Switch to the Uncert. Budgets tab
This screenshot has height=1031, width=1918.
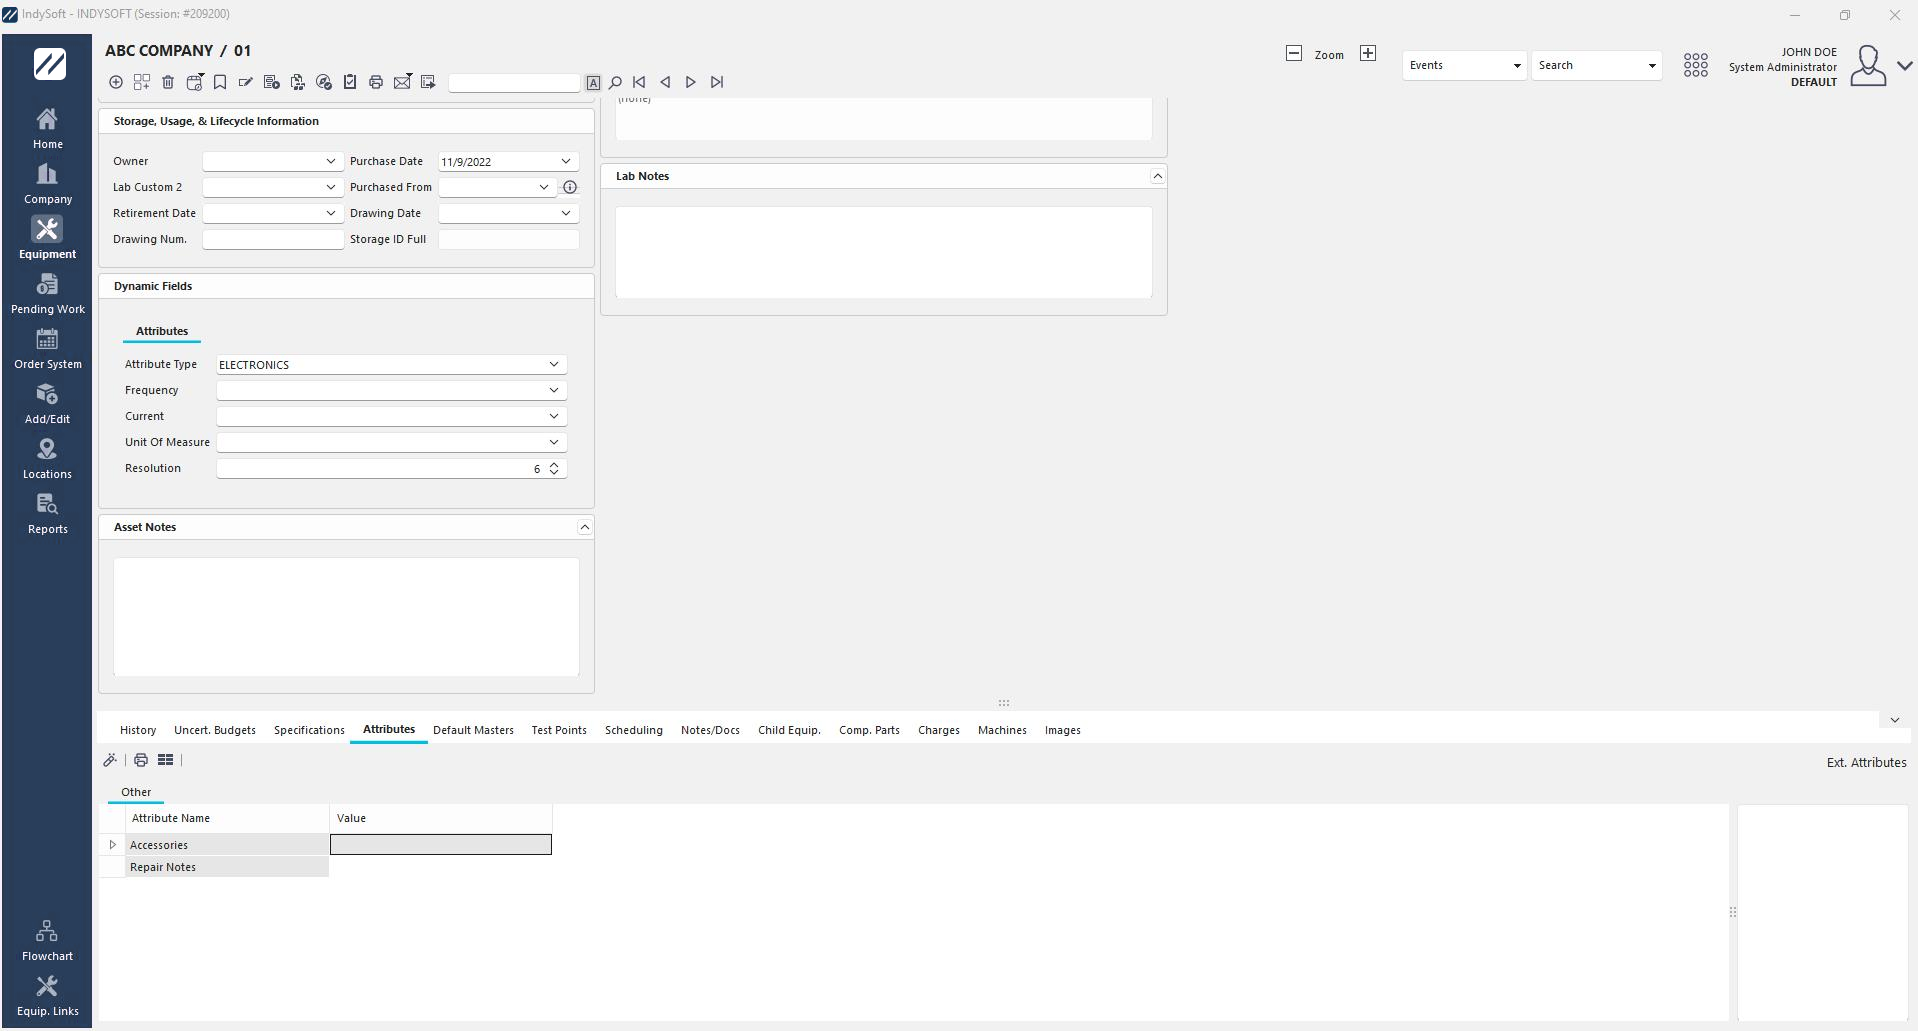(x=215, y=730)
